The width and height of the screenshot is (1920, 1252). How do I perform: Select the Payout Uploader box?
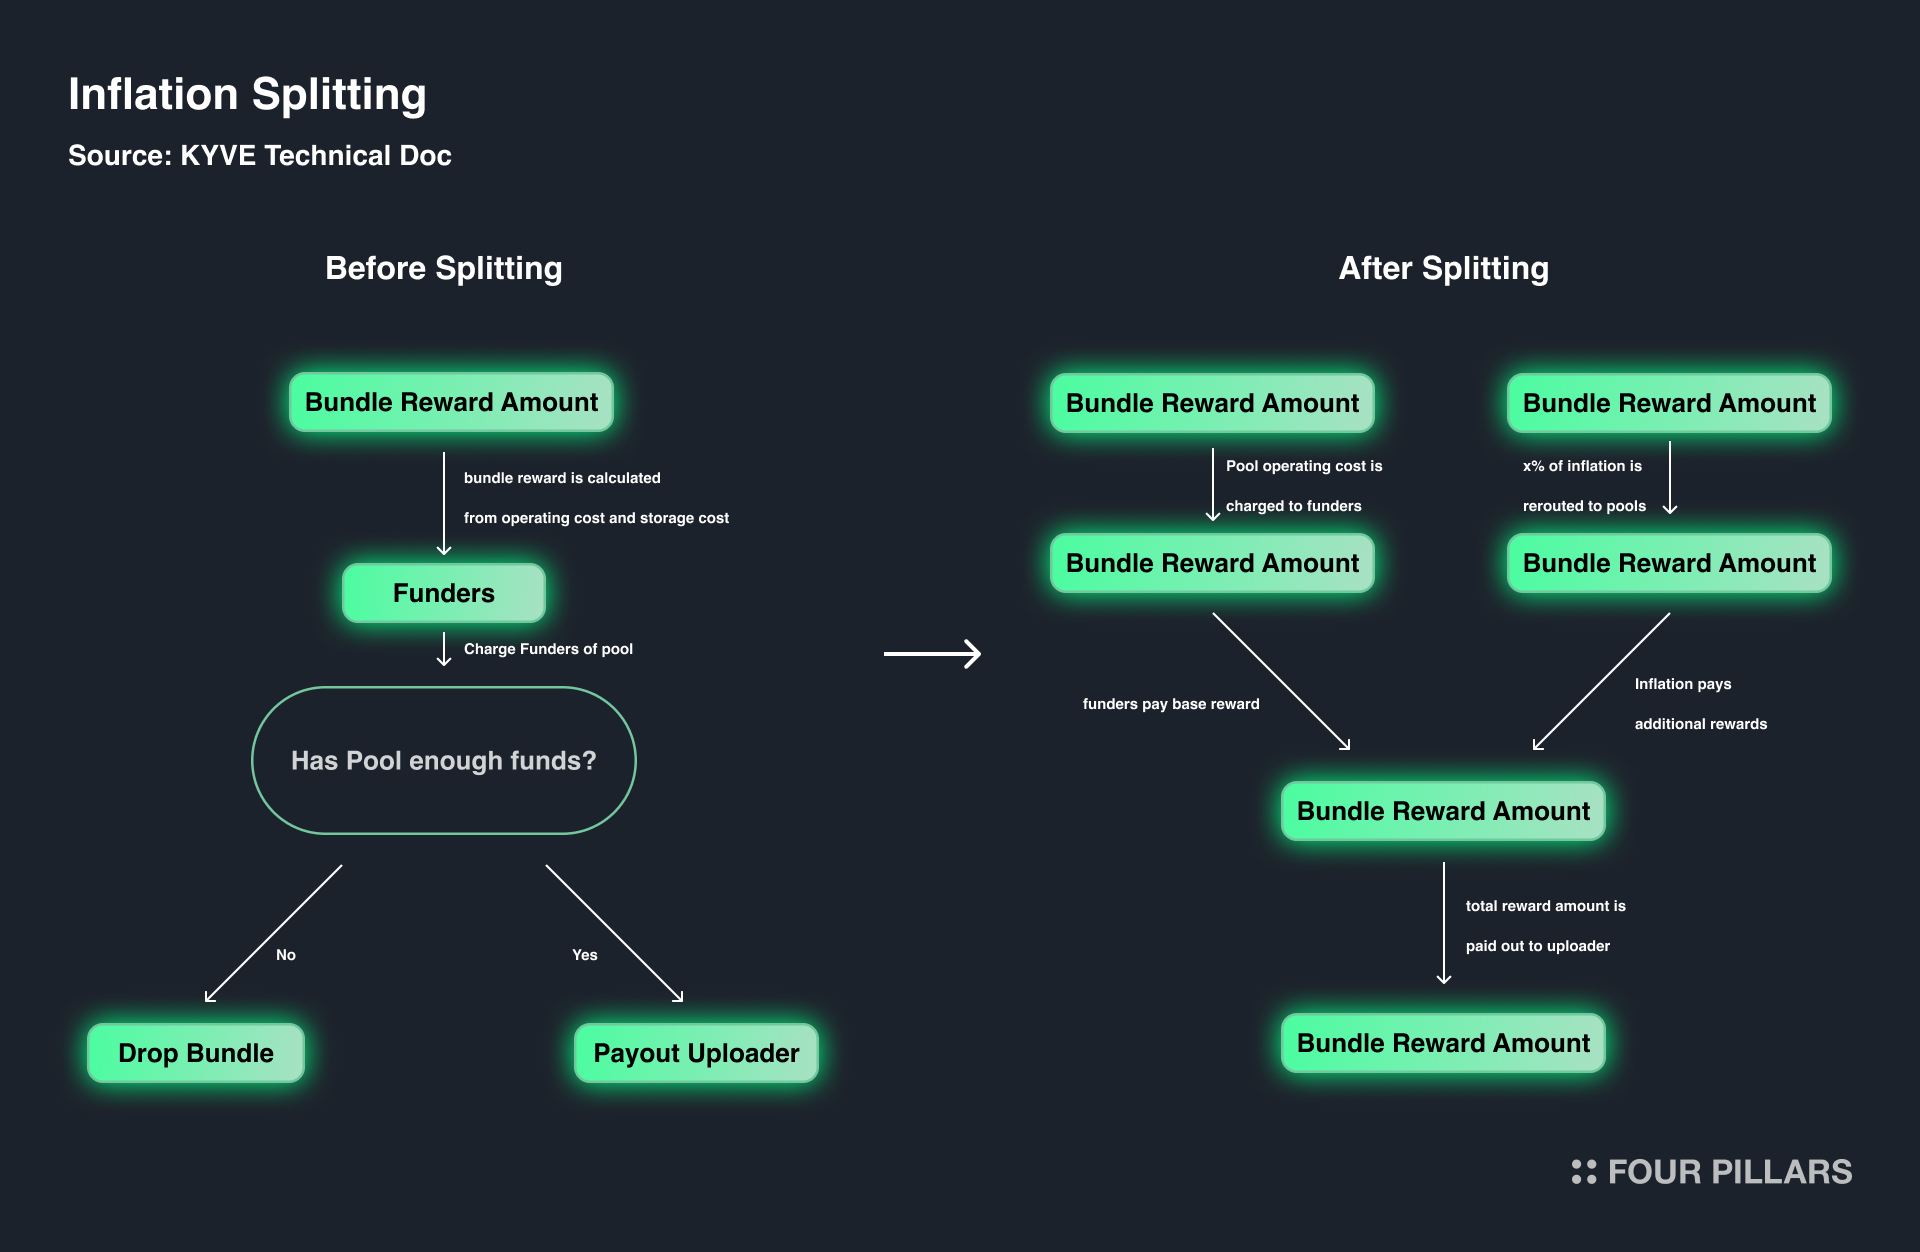tap(696, 1053)
